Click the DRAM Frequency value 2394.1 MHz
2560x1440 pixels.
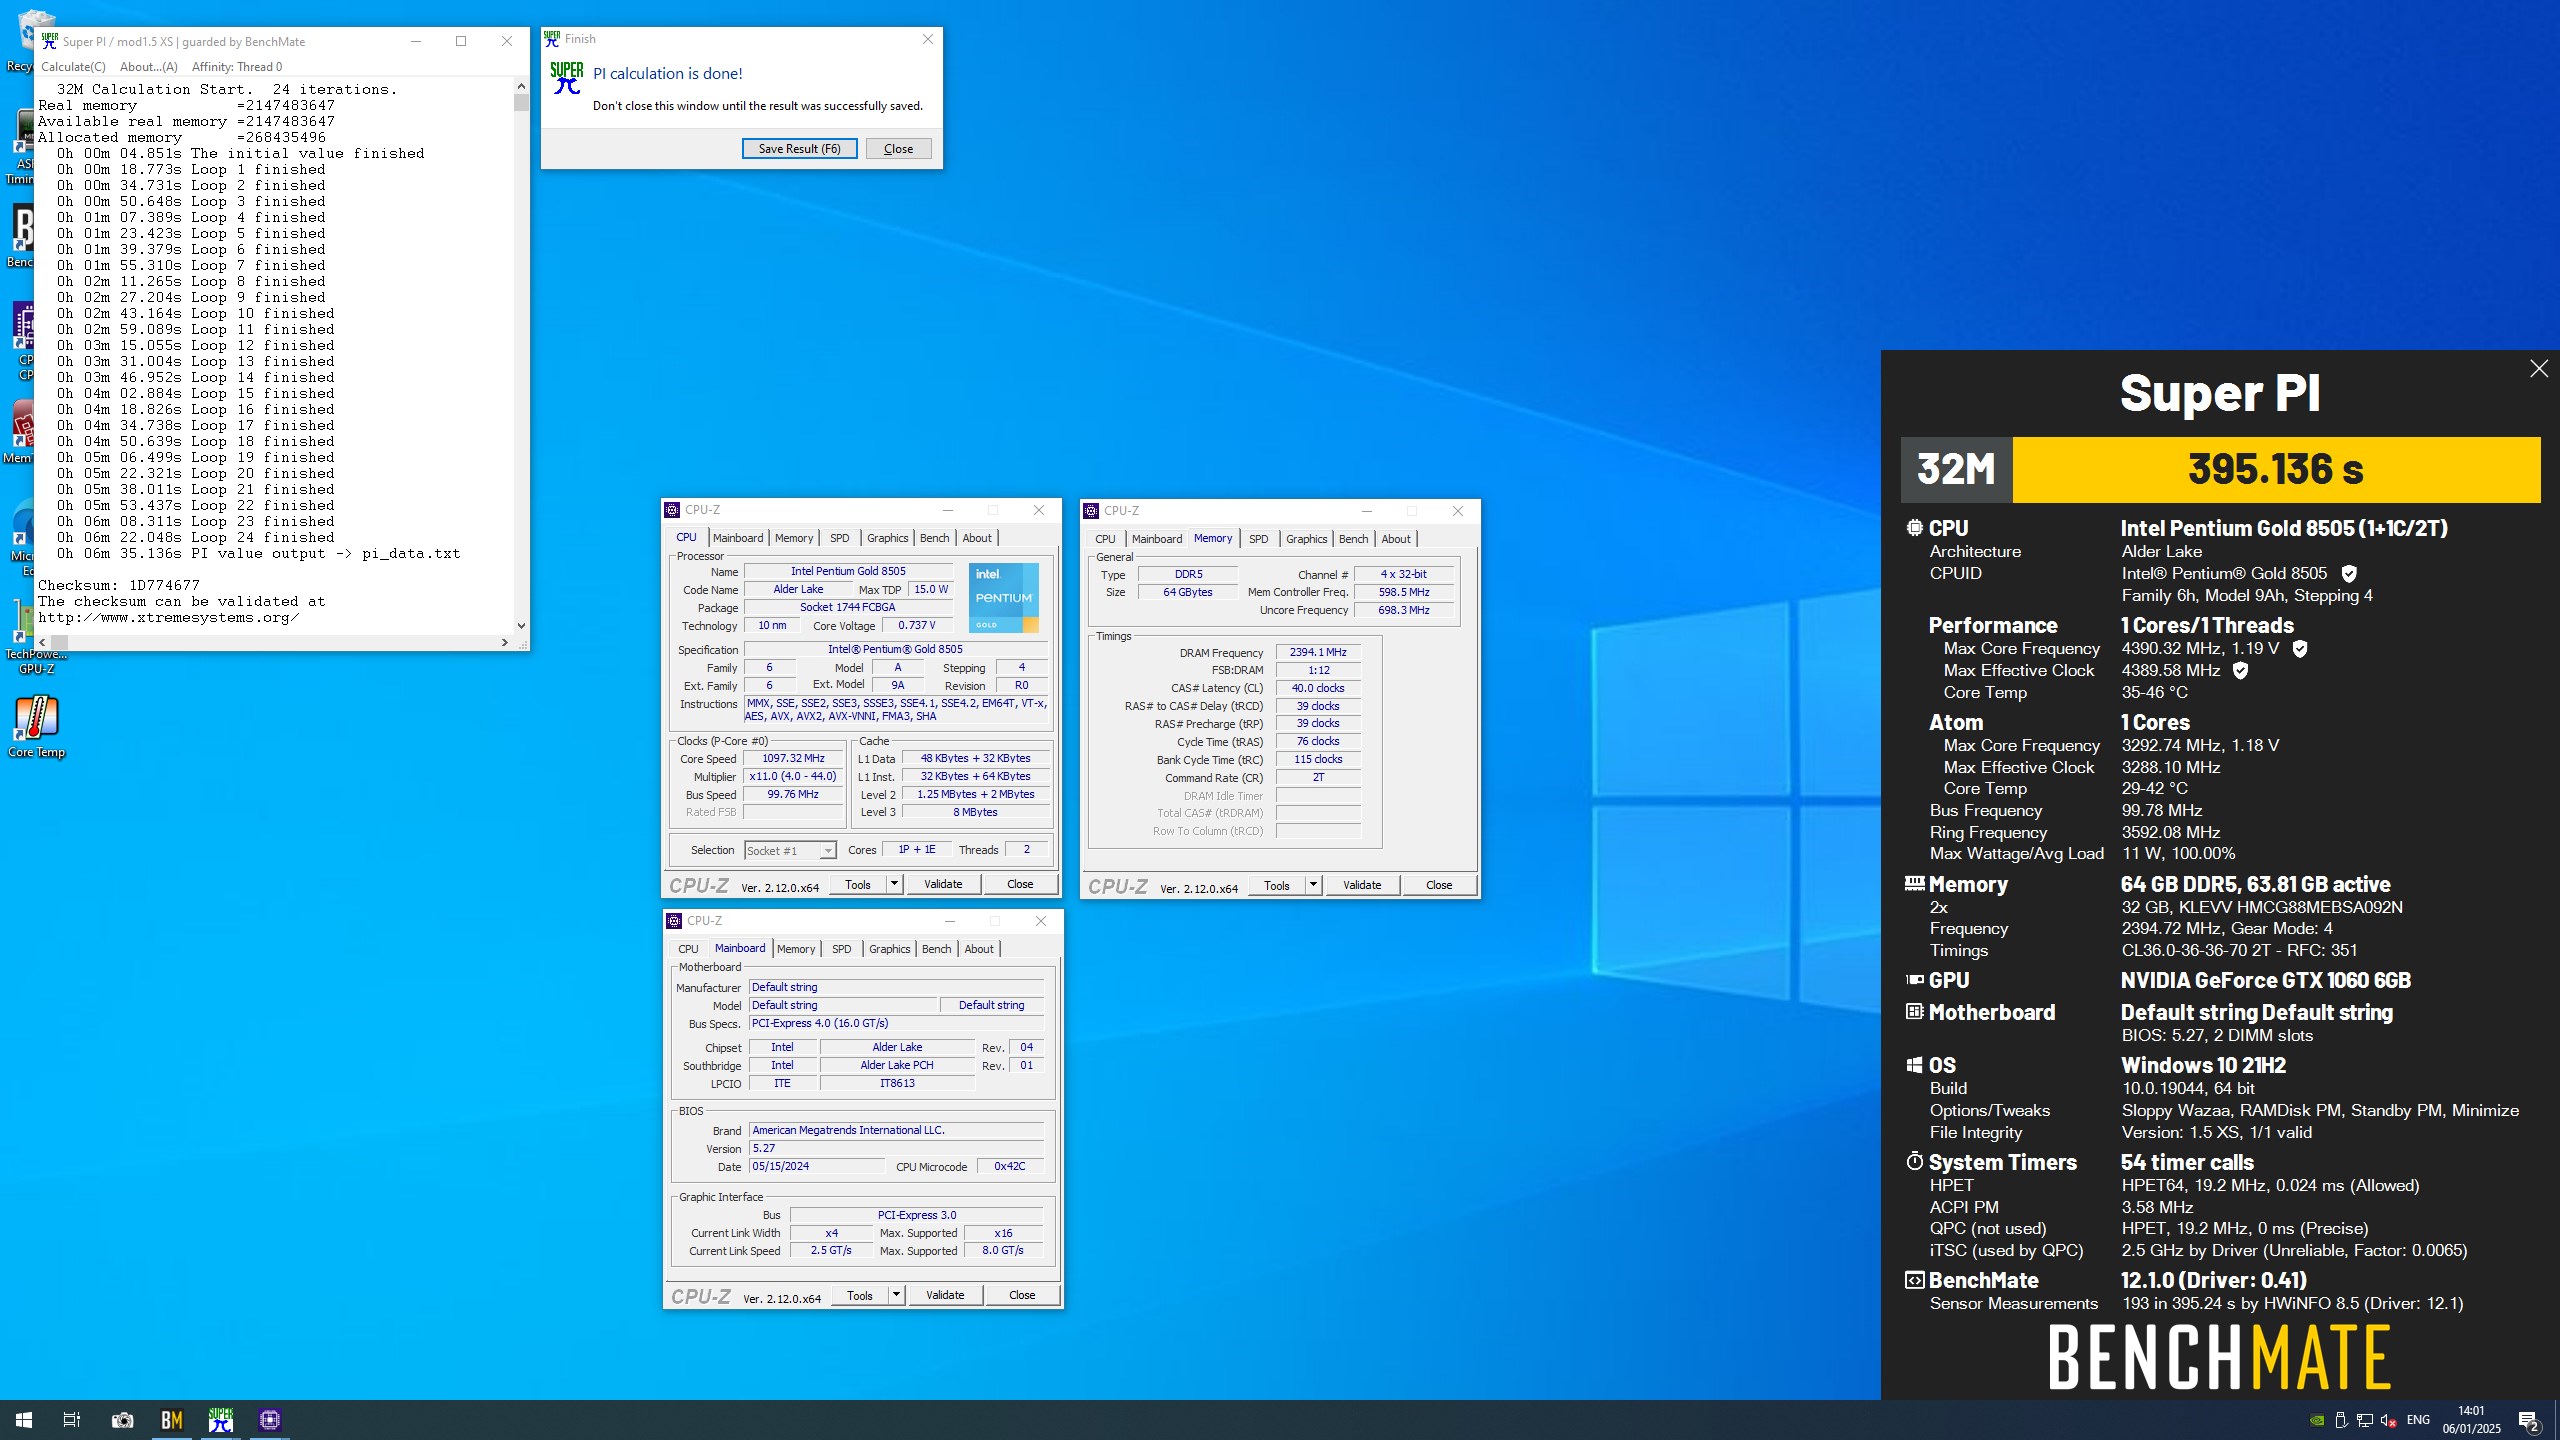pos(1318,652)
